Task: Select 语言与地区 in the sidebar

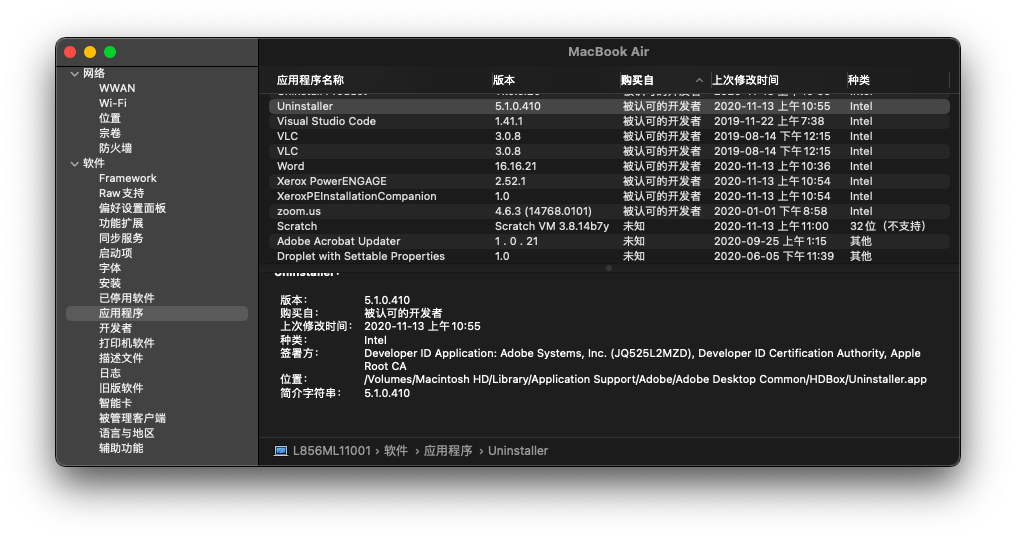Action: click(126, 433)
